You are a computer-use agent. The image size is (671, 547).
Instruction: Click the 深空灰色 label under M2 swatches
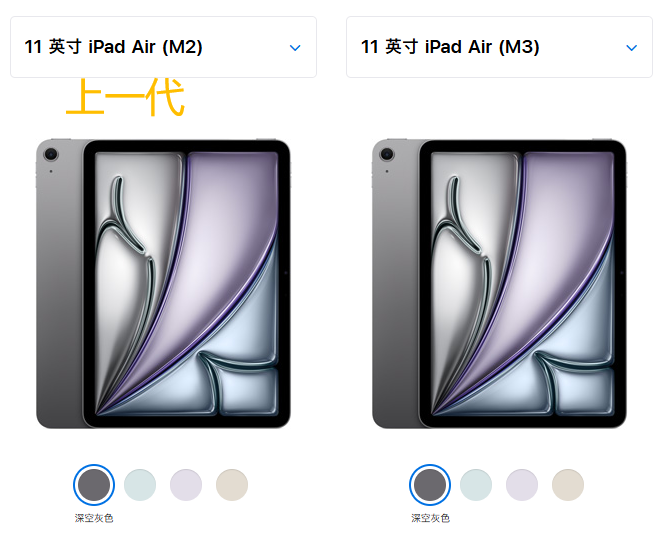(94, 518)
